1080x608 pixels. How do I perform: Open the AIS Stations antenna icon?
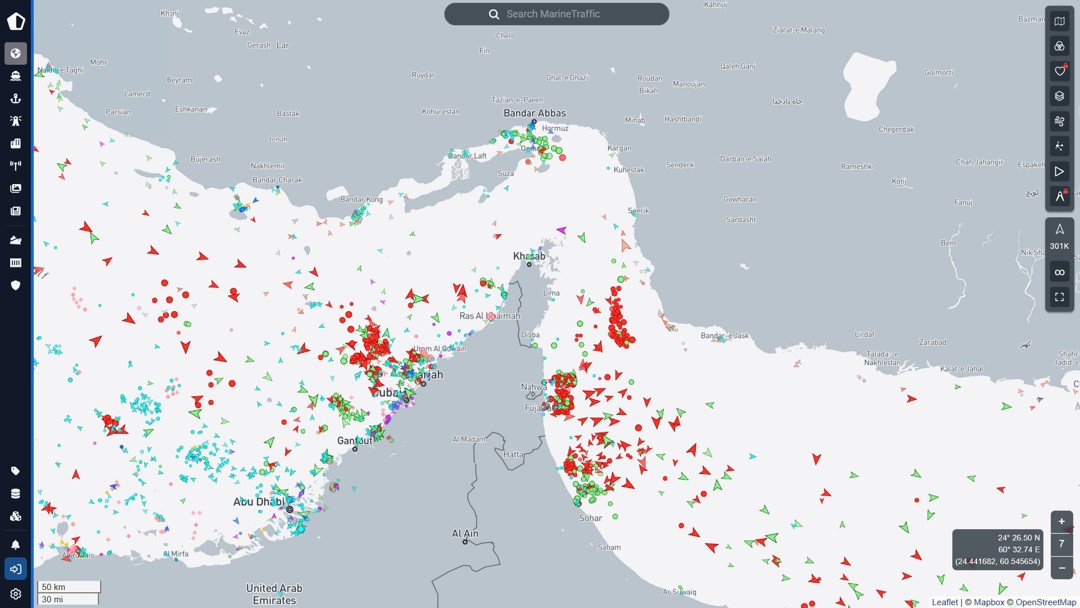[16, 166]
